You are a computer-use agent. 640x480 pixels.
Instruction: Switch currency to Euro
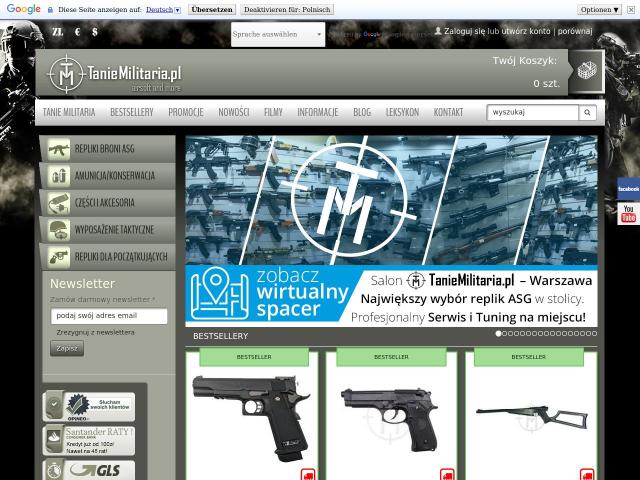click(78, 32)
